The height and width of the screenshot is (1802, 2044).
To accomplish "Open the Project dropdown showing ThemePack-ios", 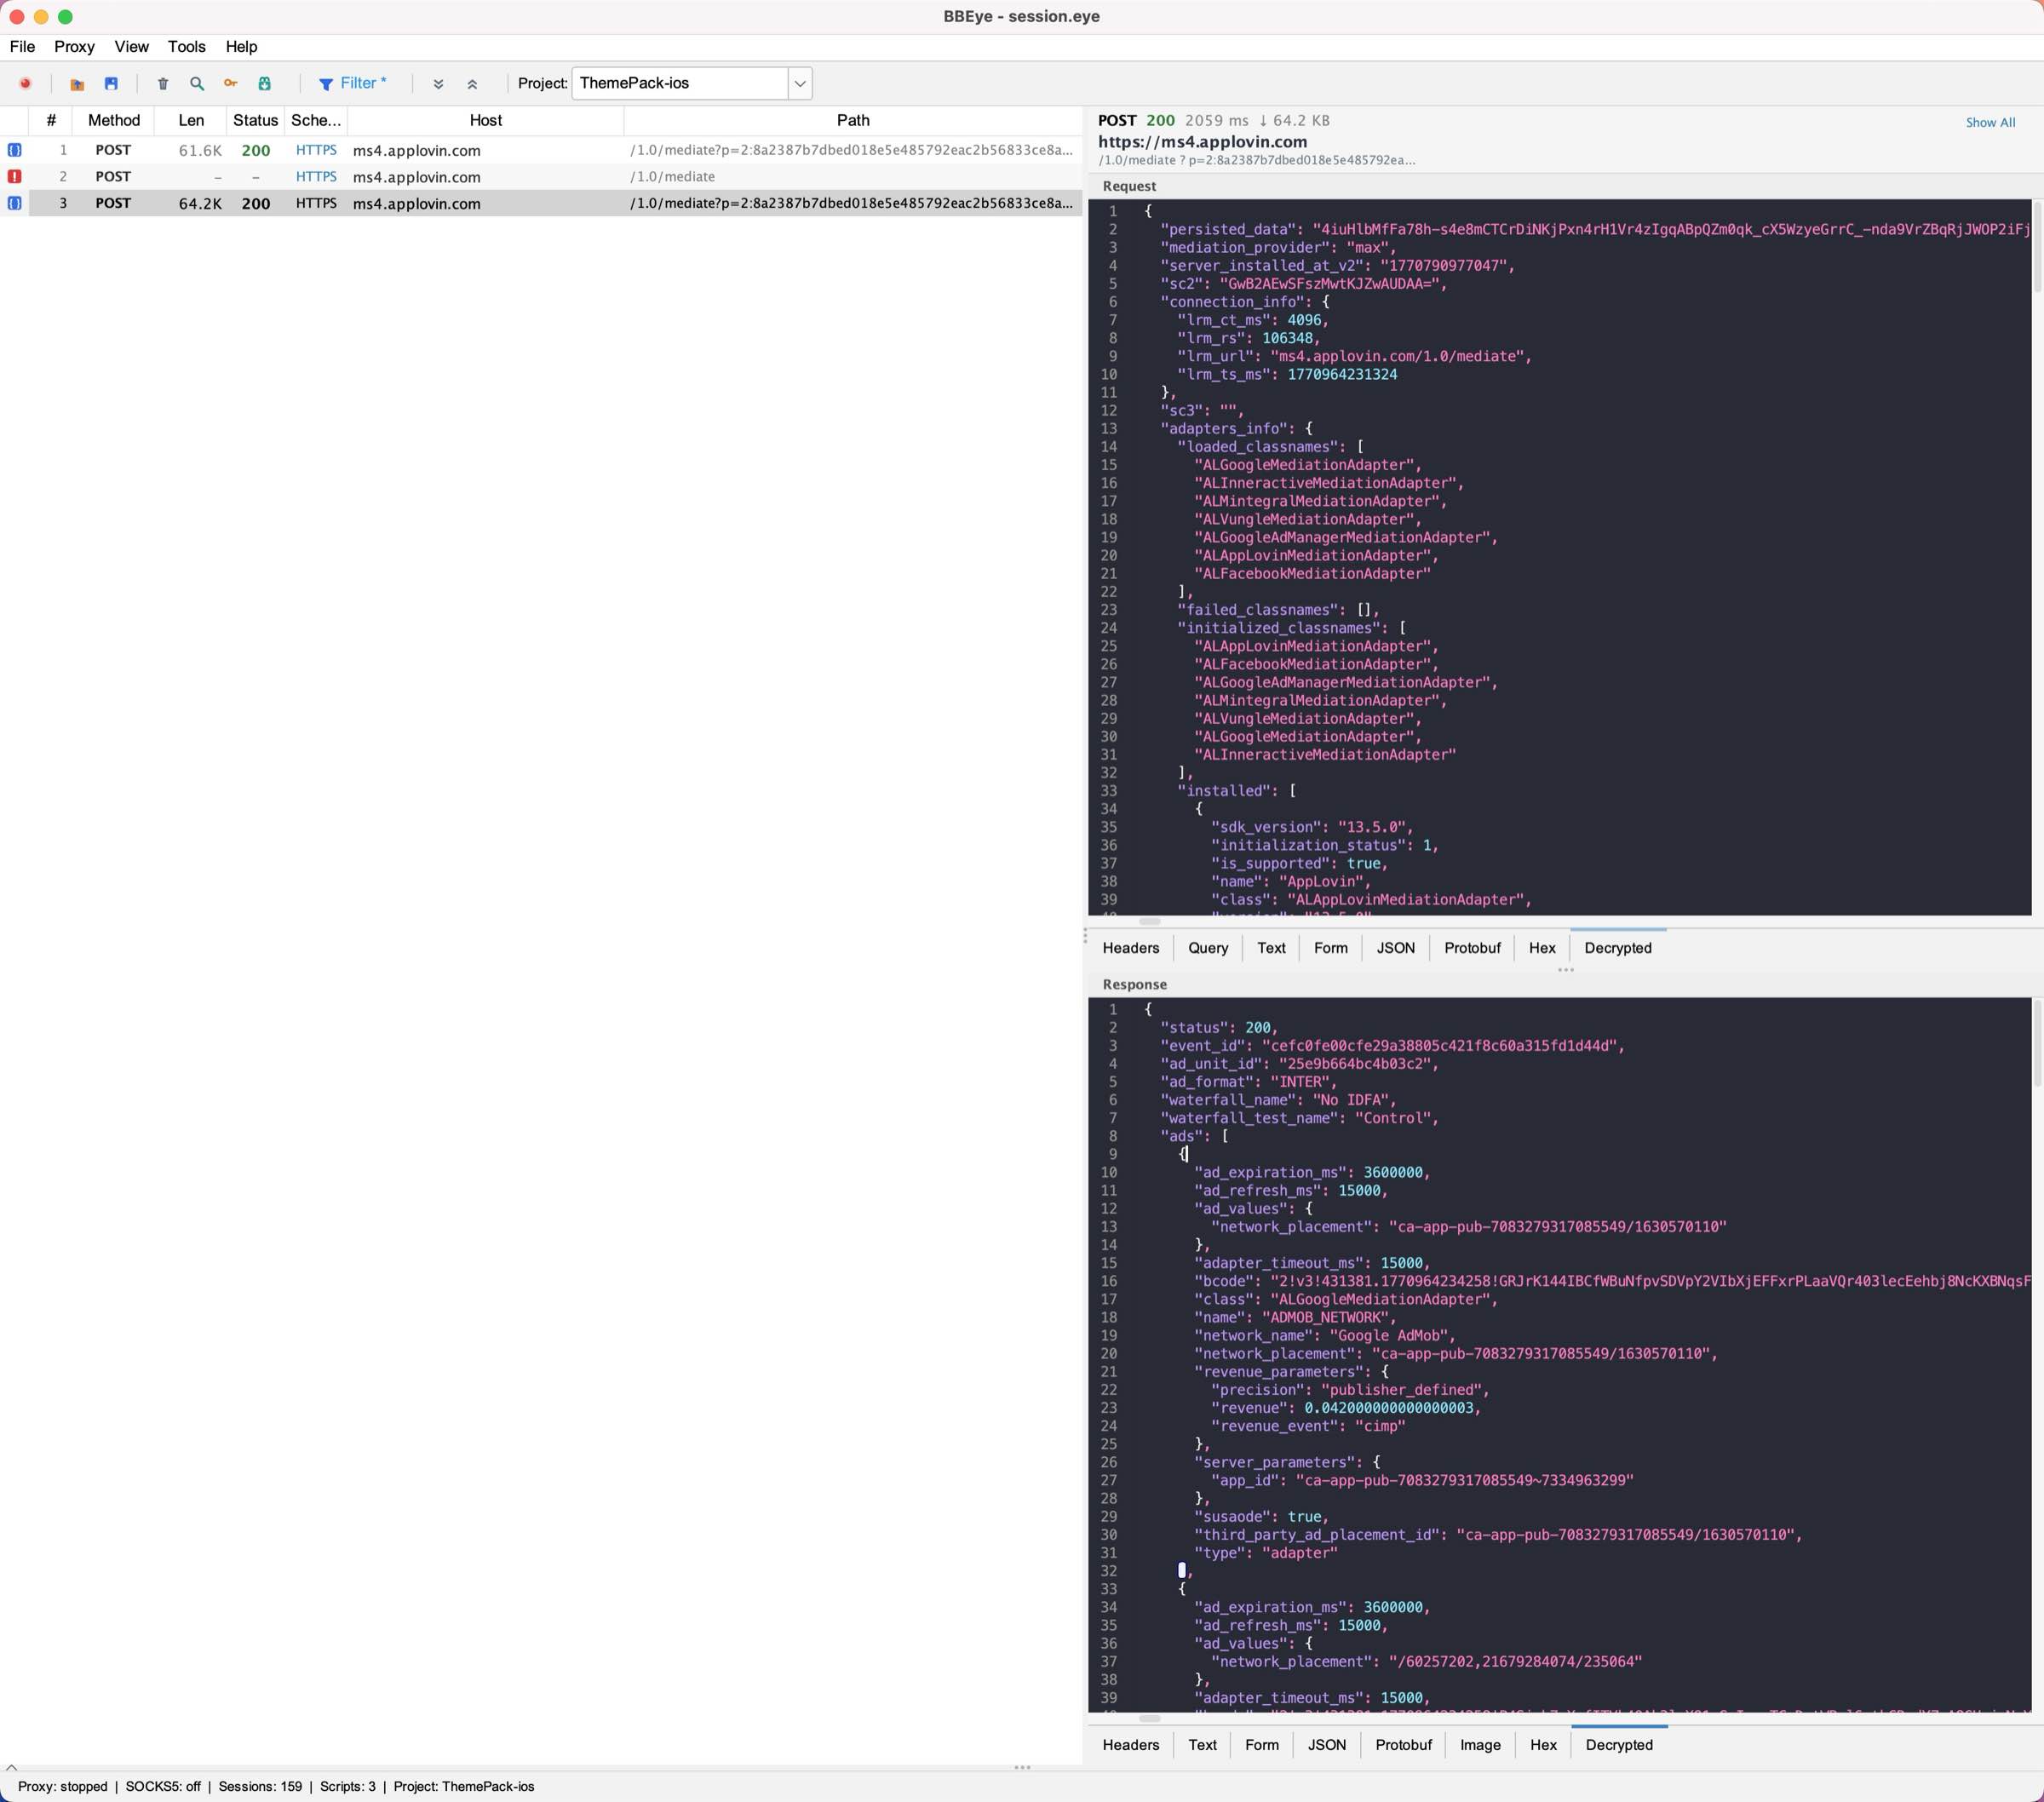I will [x=798, y=83].
